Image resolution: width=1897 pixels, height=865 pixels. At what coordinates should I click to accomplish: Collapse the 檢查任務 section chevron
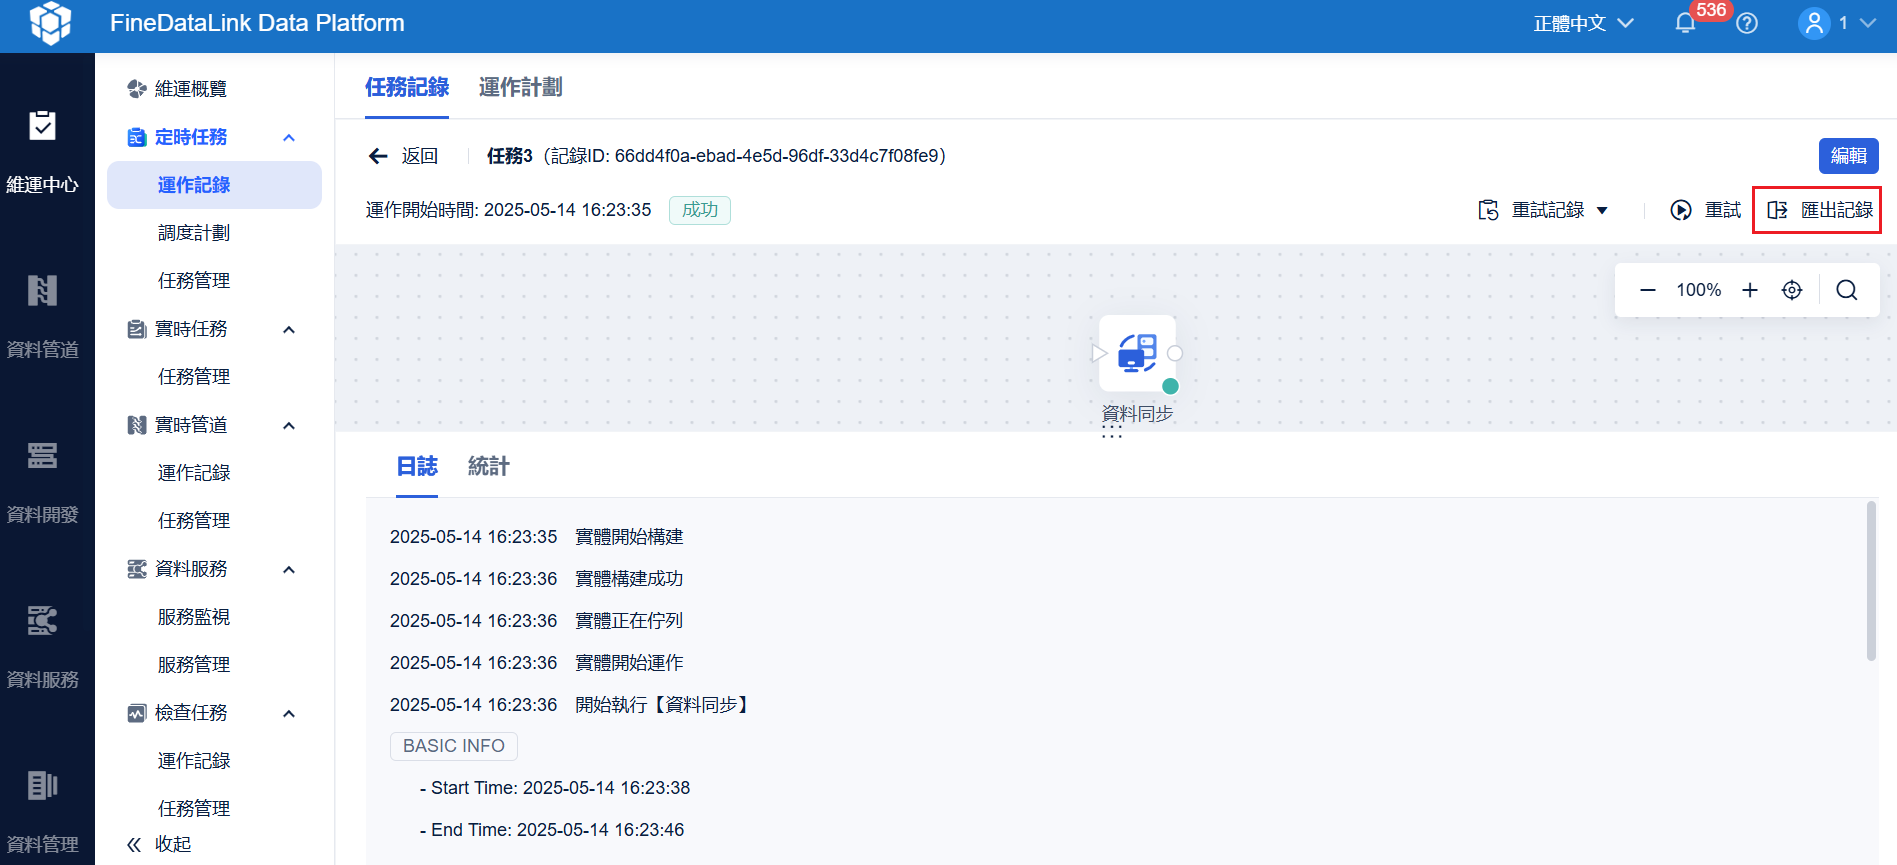point(289,713)
